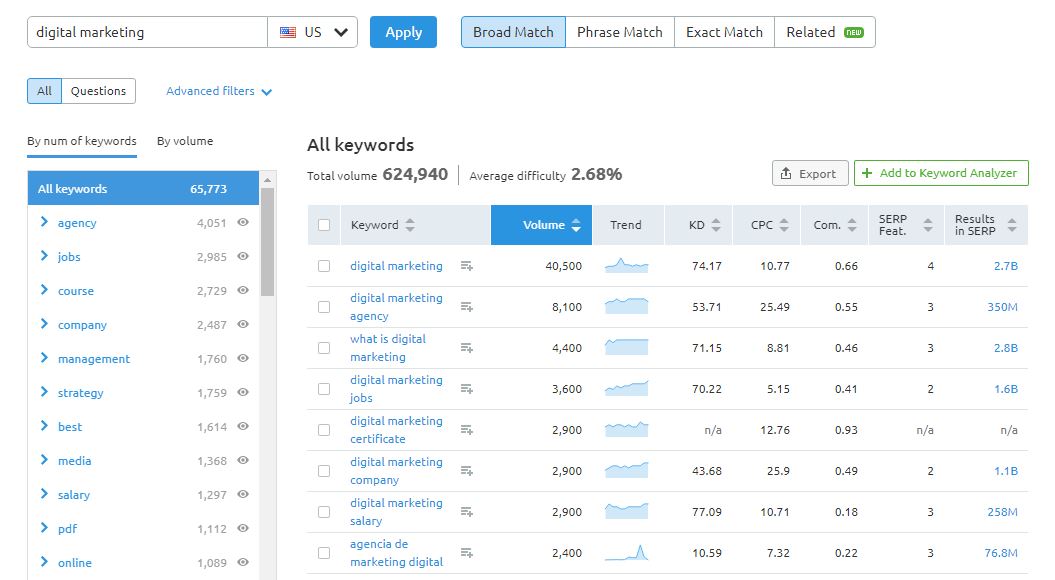Sort results using the Volume column sort arrows
Viewport: 1055px width, 580px height.
575,225
